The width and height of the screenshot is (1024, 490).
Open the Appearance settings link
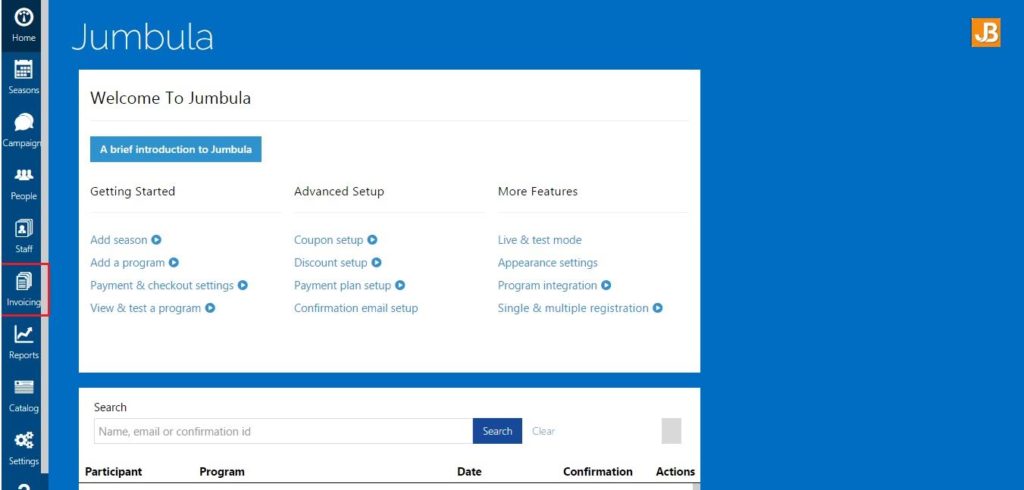[x=547, y=263]
